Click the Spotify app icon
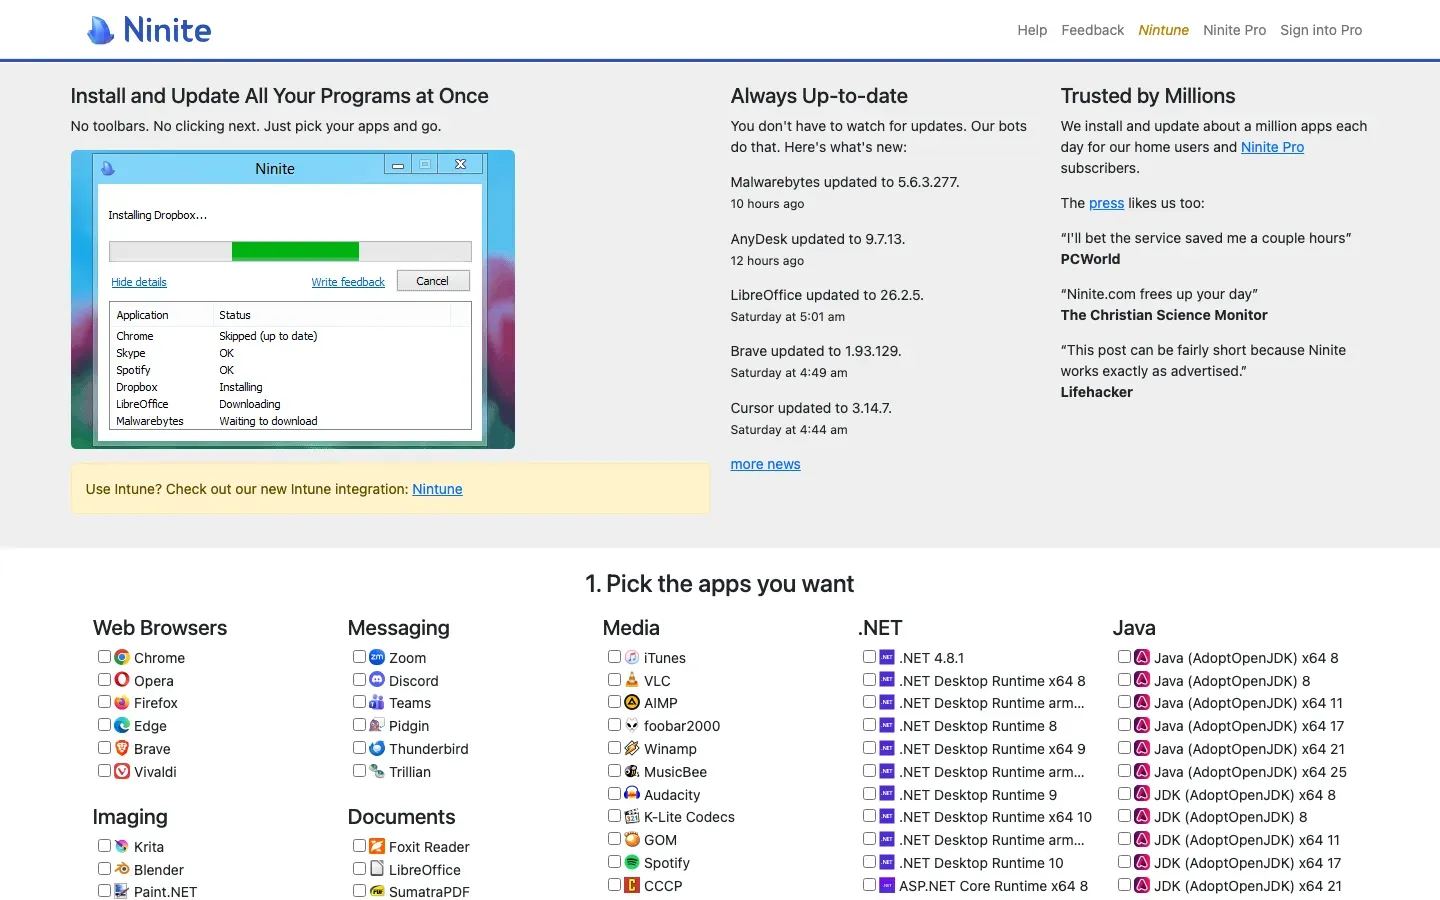The height and width of the screenshot is (900, 1440). tap(632, 862)
